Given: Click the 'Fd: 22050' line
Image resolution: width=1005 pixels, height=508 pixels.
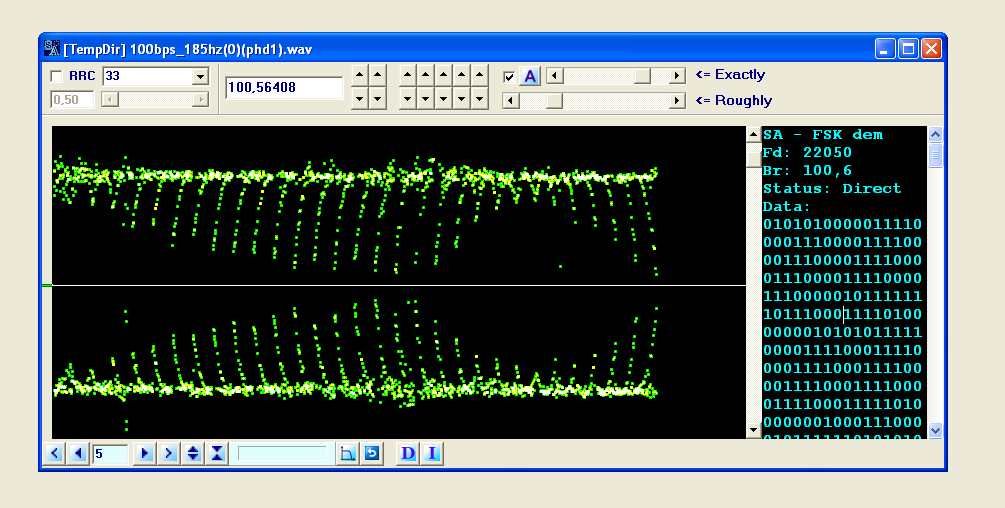Looking at the screenshot, I should pyautogui.click(x=808, y=152).
